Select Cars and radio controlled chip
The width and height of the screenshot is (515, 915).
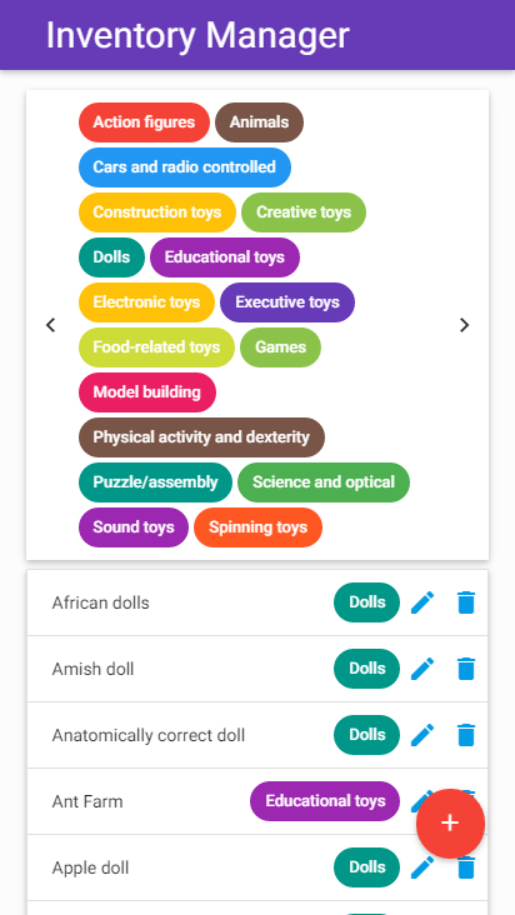point(185,167)
